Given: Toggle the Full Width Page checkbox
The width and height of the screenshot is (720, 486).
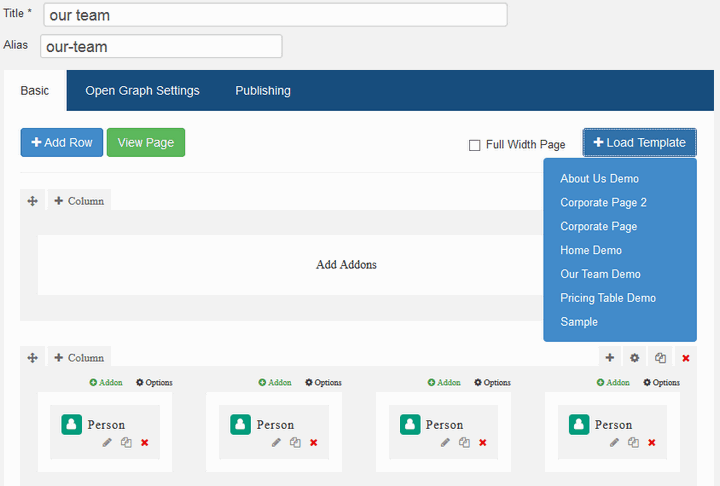Looking at the screenshot, I should click(475, 145).
